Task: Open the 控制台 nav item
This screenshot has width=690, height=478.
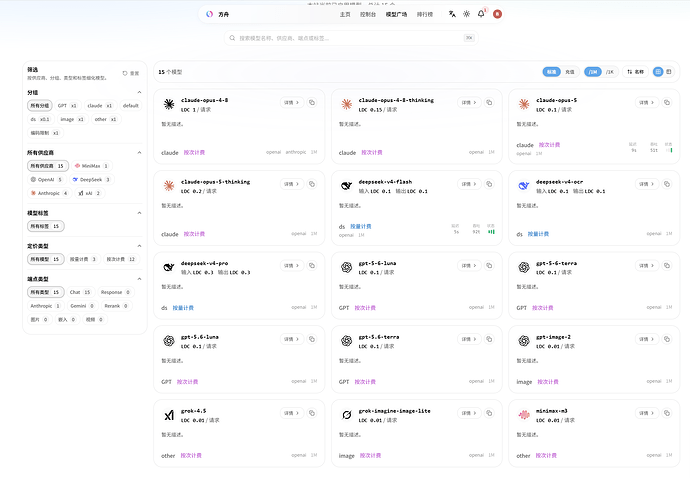Action: [368, 15]
